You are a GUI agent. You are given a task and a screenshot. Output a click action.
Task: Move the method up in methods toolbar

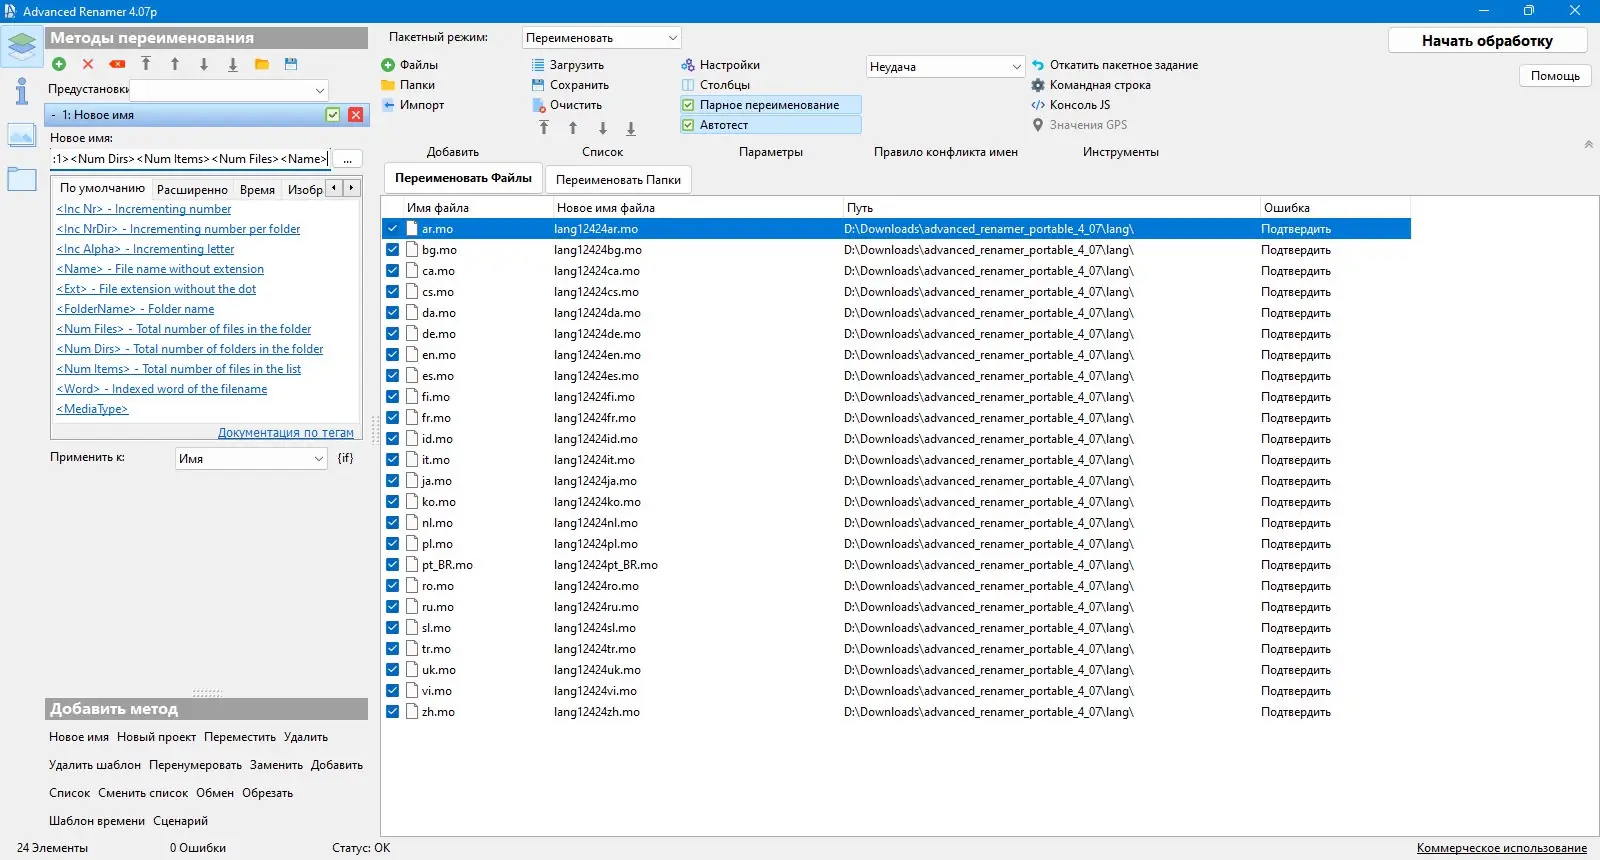point(175,64)
